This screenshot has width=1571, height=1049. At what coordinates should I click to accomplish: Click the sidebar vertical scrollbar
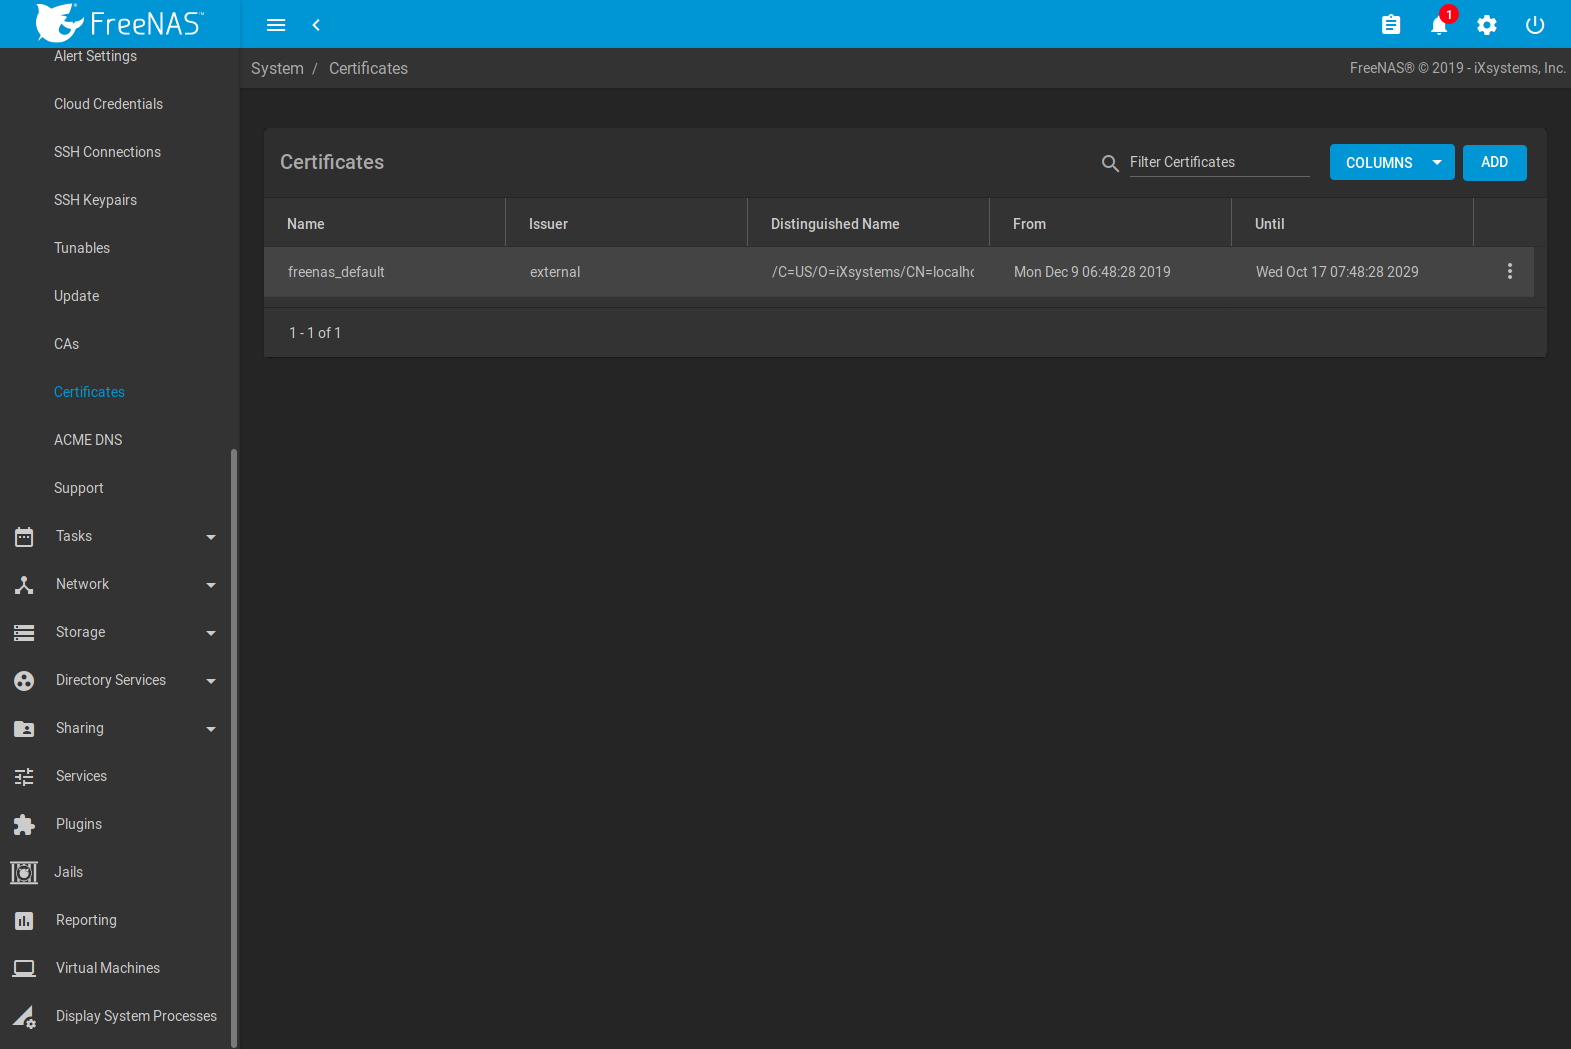[234, 747]
